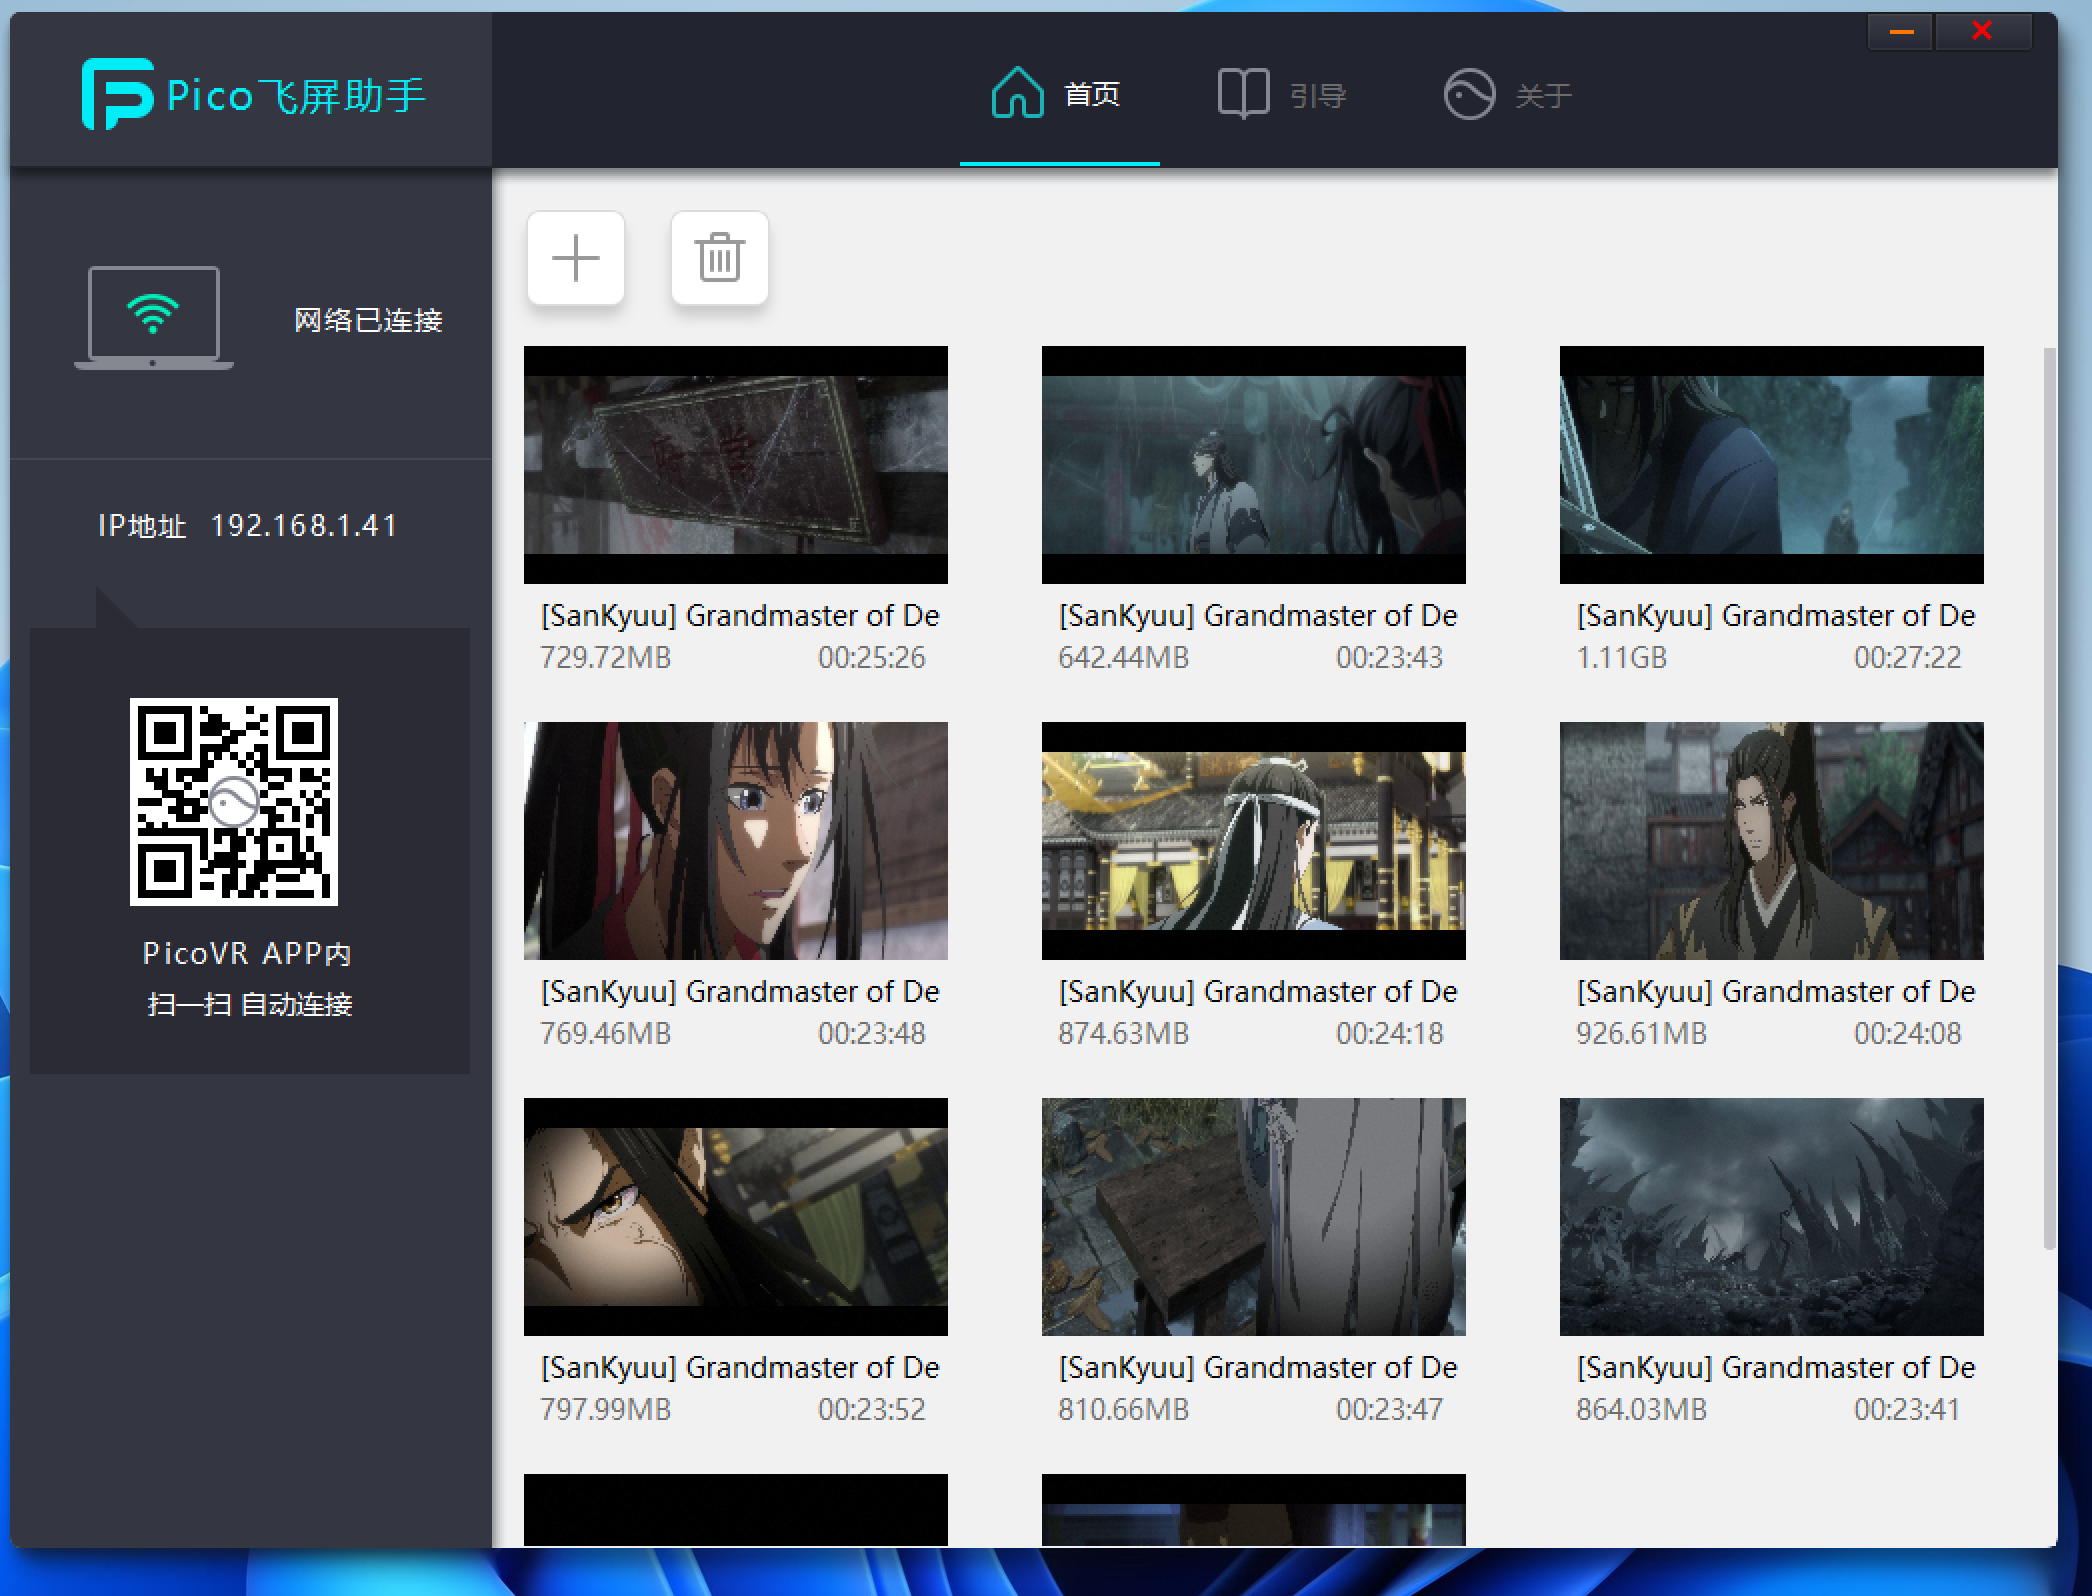Click the 864.03MB video title text
The width and height of the screenshot is (2092, 1596).
[1775, 1367]
